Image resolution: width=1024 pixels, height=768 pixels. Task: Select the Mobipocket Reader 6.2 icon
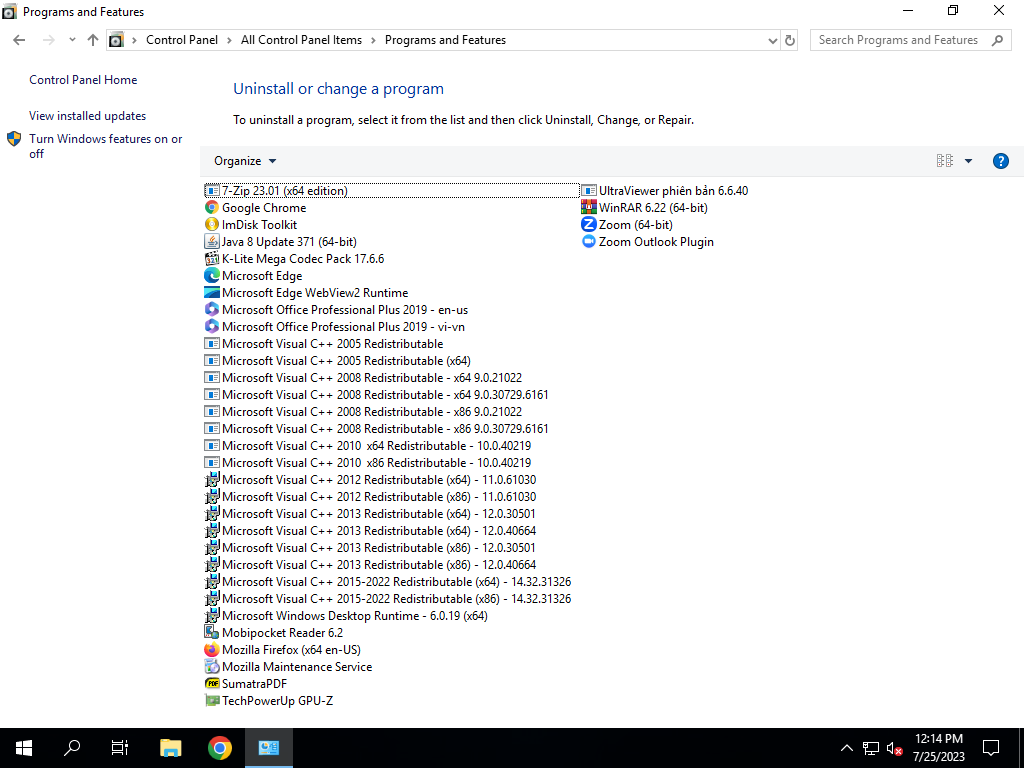212,632
